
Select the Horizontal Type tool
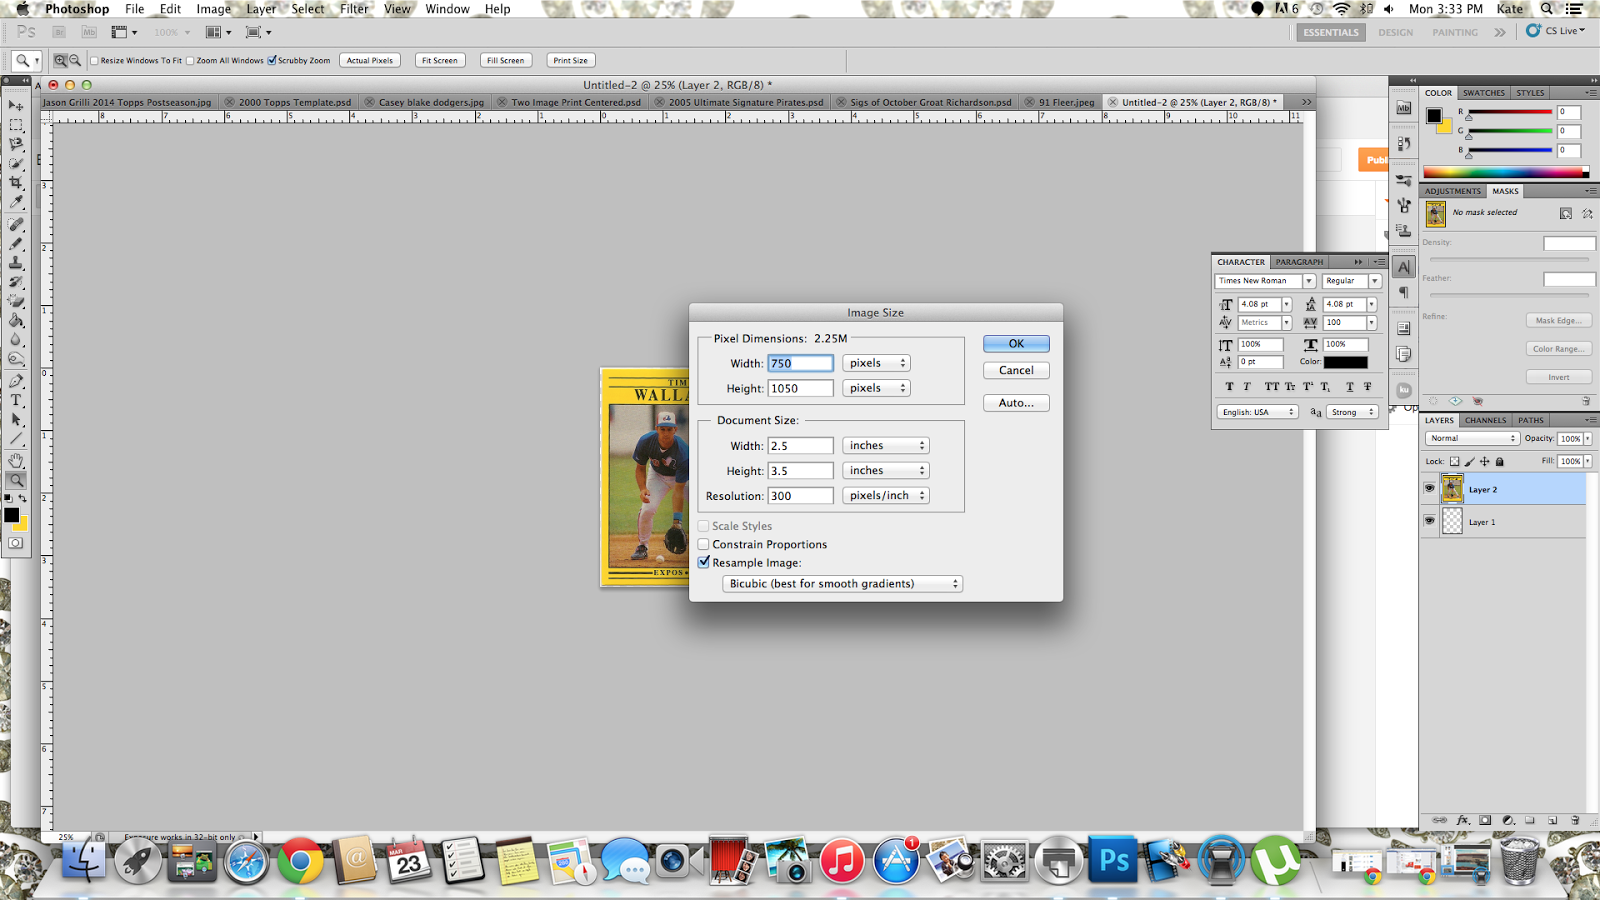pos(16,401)
